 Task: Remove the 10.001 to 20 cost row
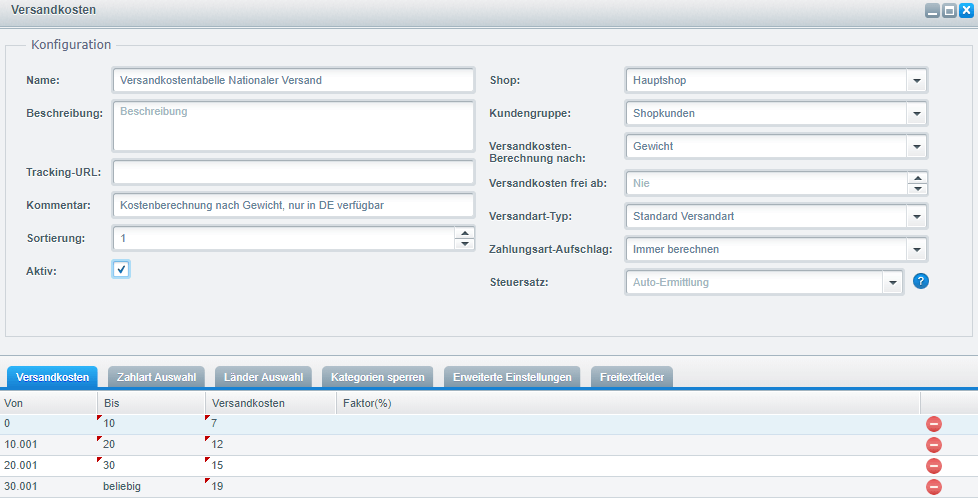(x=934, y=445)
